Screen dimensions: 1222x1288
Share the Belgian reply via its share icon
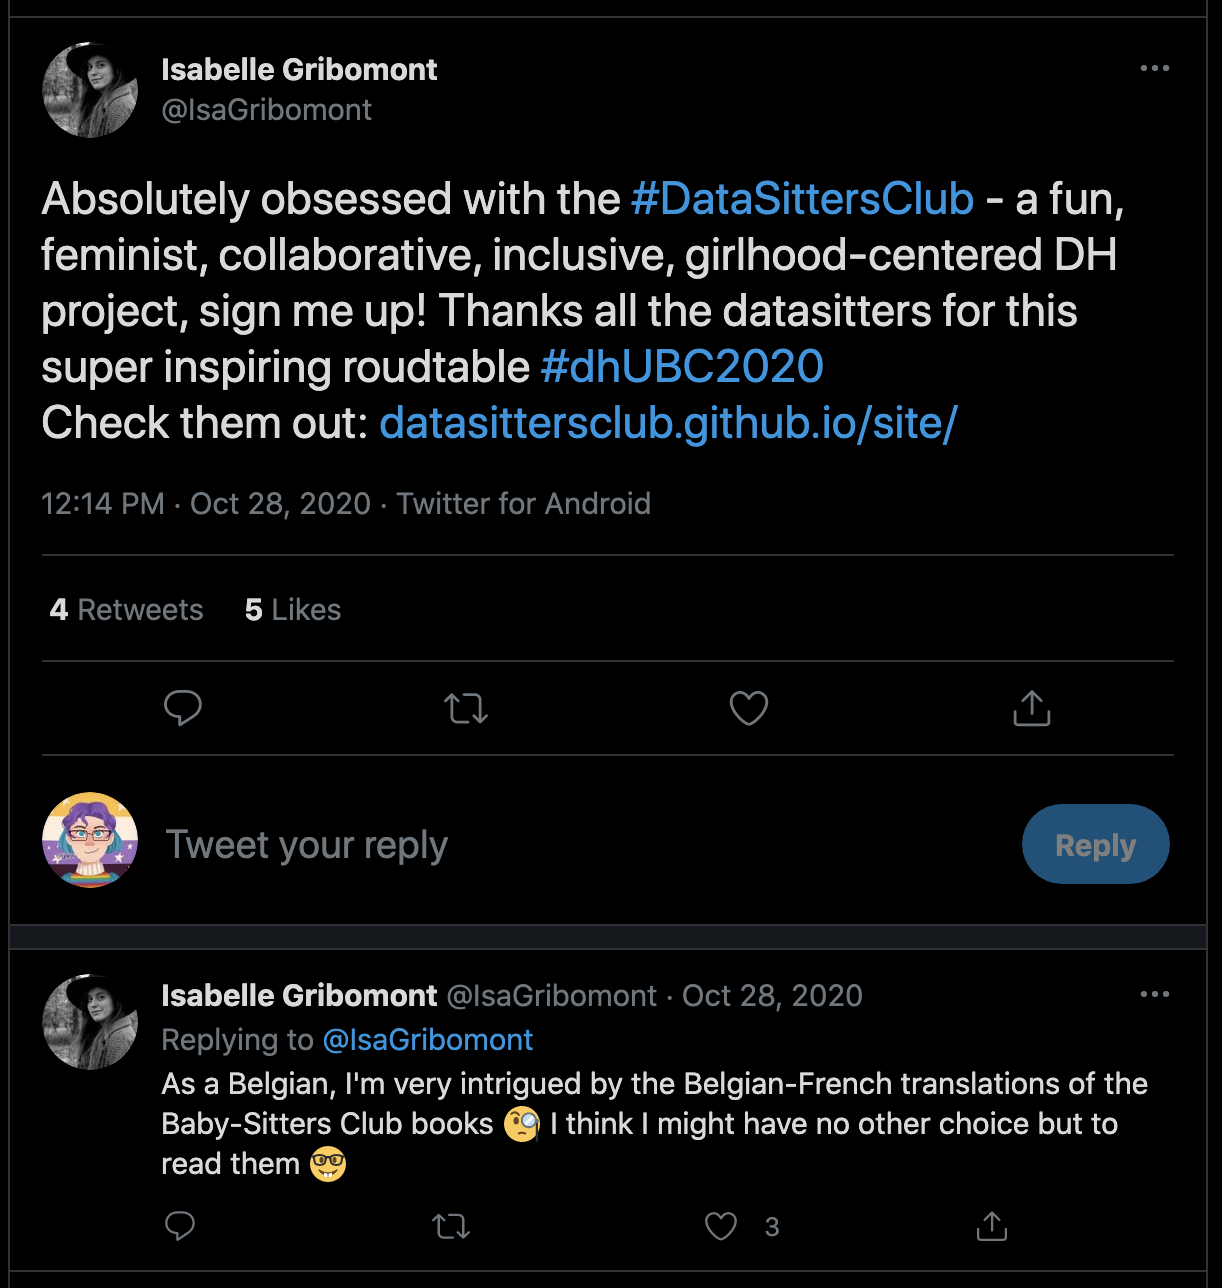tap(990, 1225)
